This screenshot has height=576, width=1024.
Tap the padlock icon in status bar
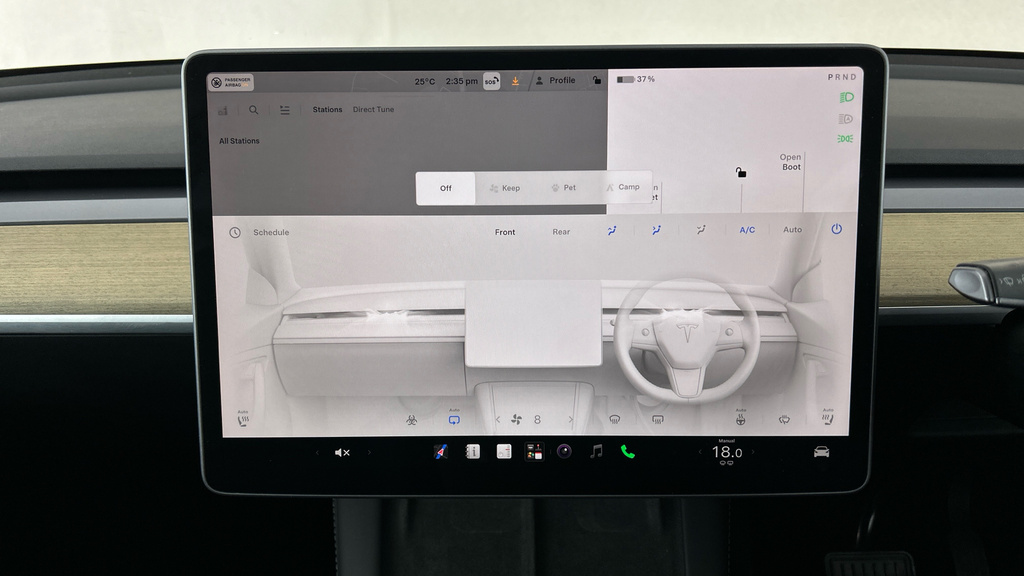click(597, 80)
